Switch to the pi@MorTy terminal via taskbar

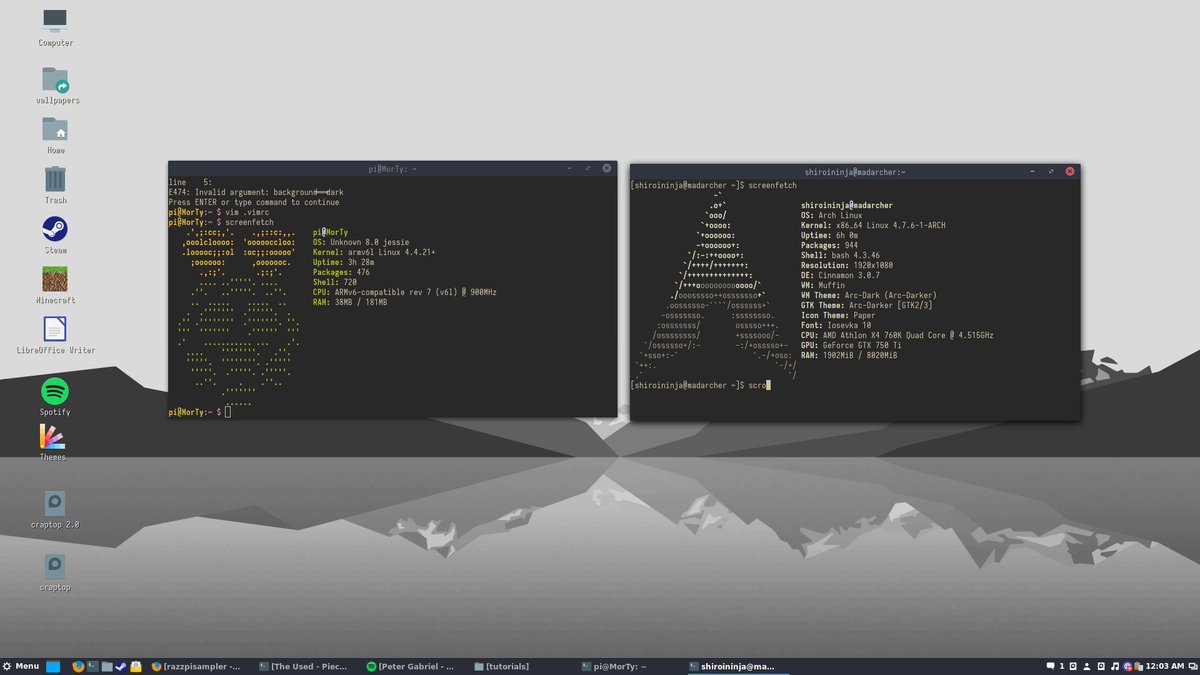(x=615, y=666)
